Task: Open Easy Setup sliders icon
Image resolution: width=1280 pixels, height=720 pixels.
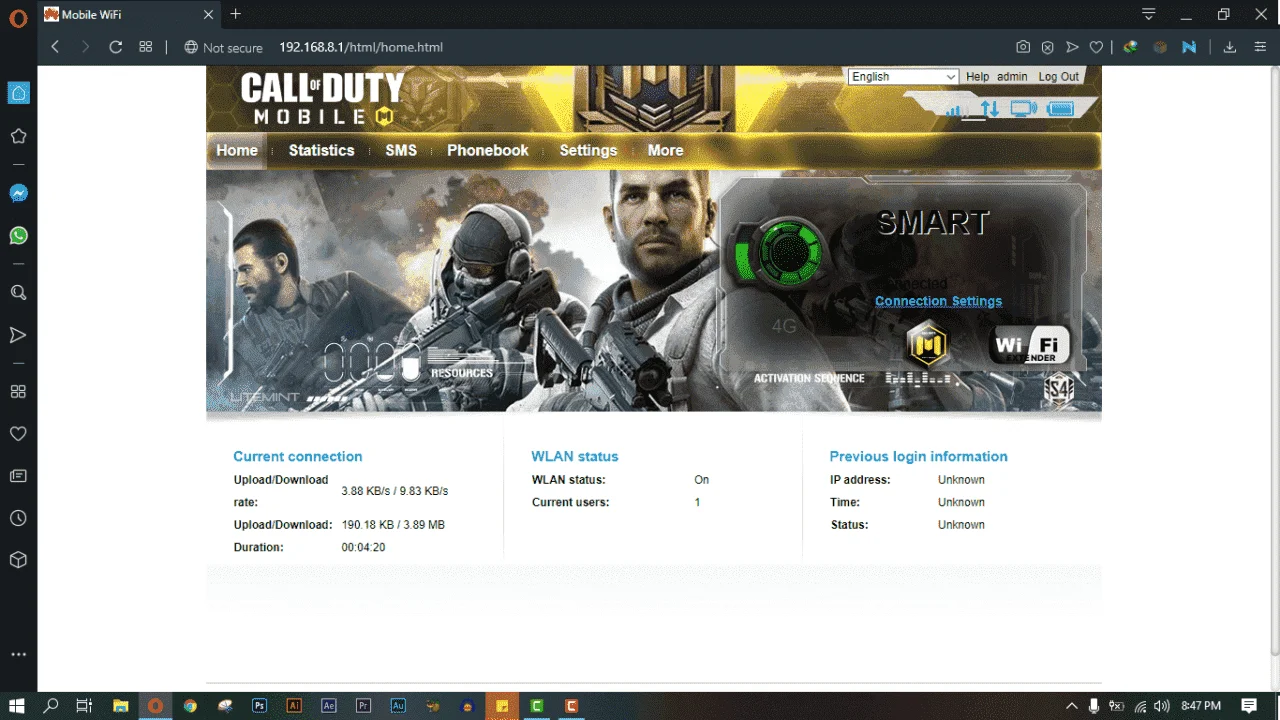Action: coord(1260,47)
